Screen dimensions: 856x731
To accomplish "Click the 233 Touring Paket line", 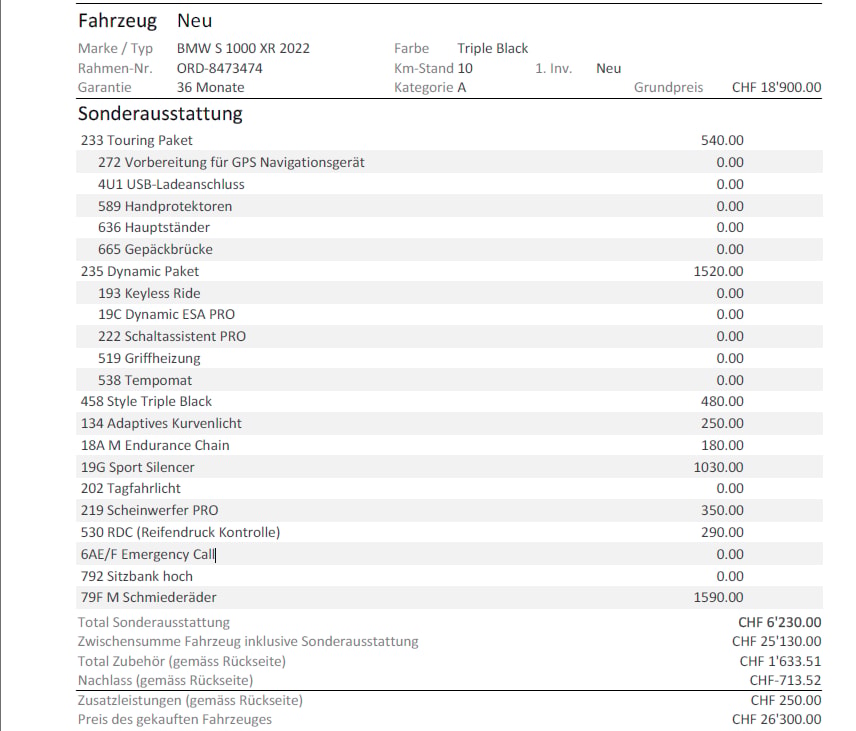I will coord(449,140).
